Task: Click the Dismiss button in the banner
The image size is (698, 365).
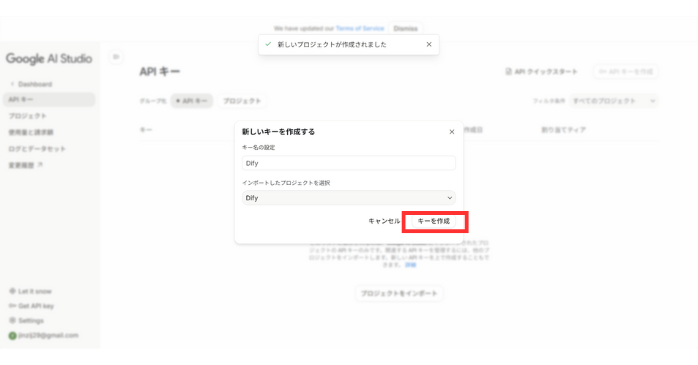Action: click(x=406, y=28)
